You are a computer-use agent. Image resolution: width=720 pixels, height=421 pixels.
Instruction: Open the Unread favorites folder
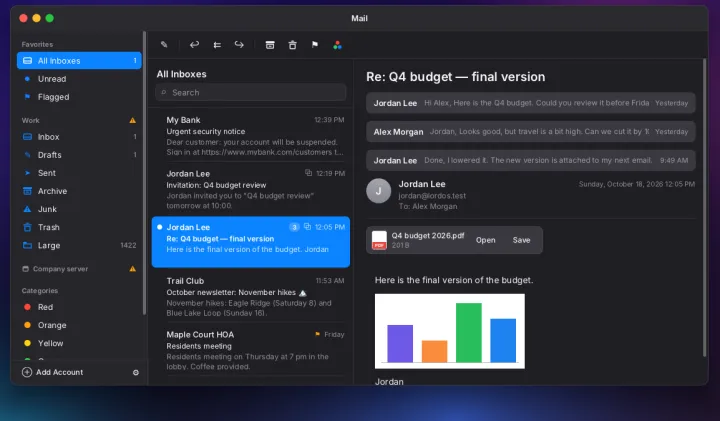tap(79, 79)
